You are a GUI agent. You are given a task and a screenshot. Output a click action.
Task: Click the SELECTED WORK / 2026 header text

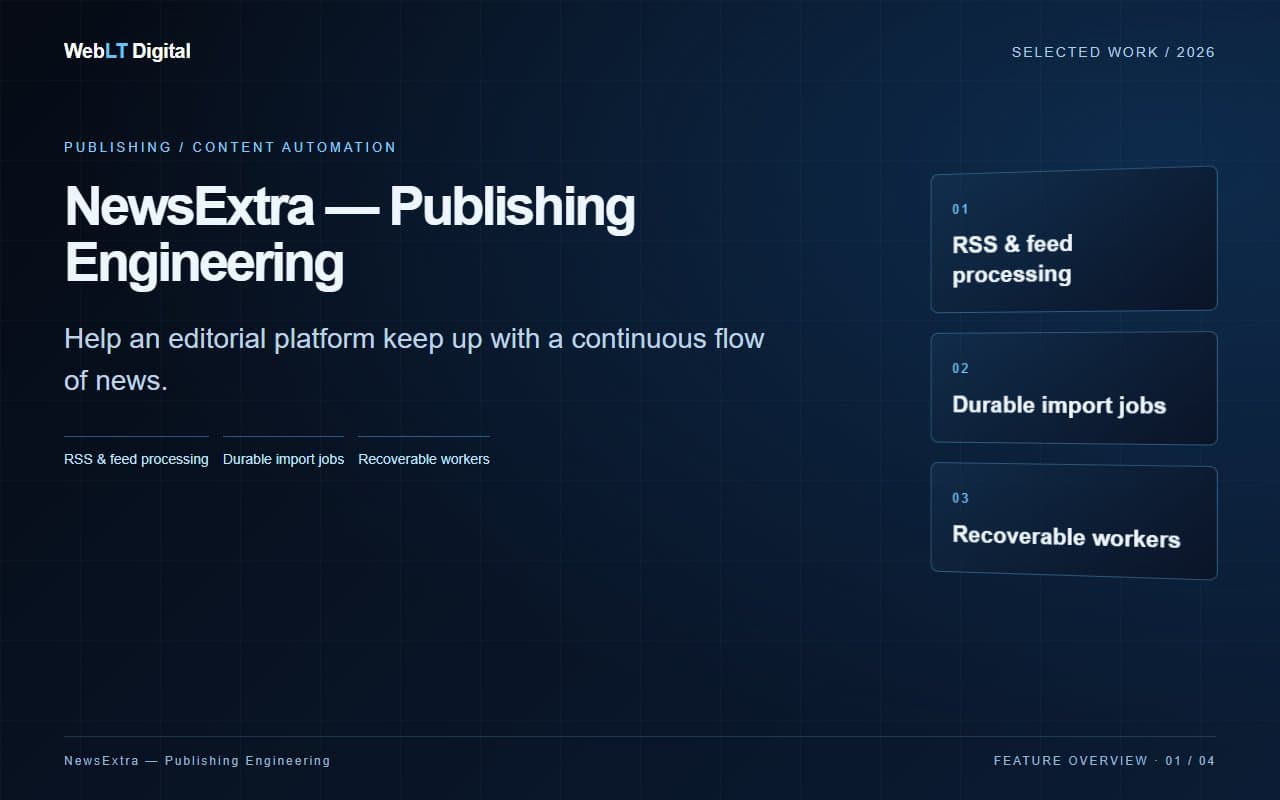(x=1113, y=52)
